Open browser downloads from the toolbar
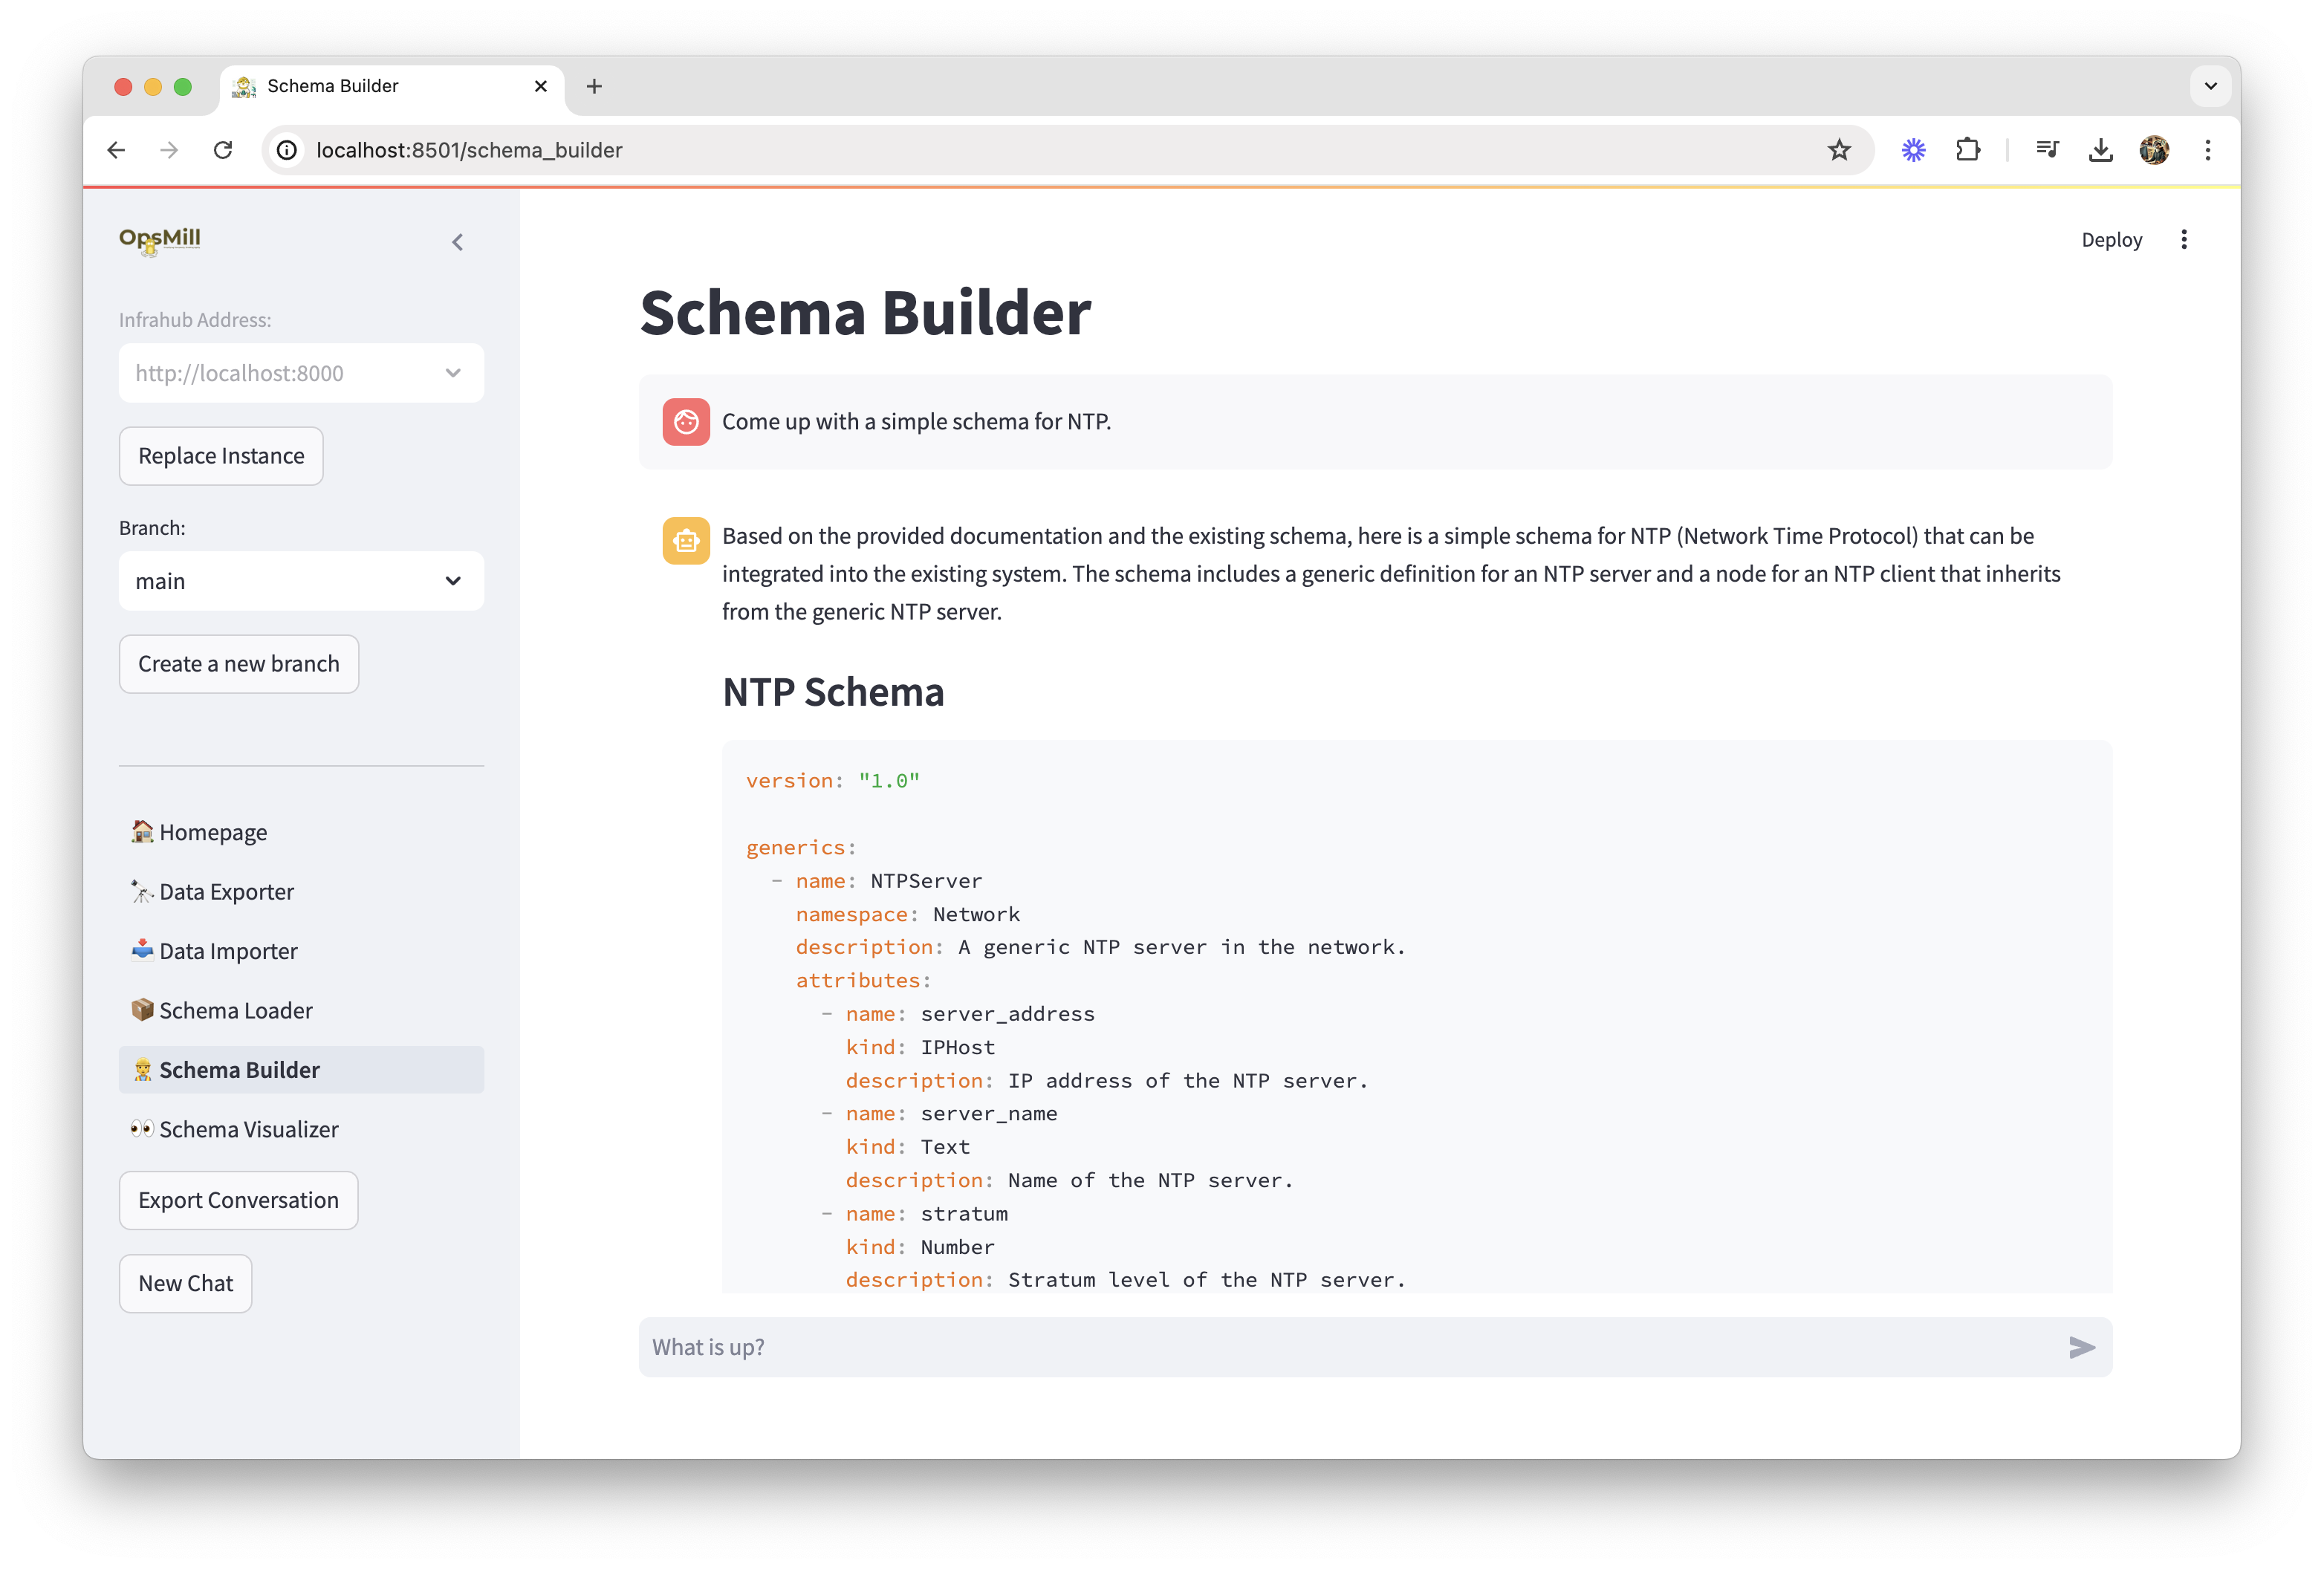 (x=2101, y=150)
